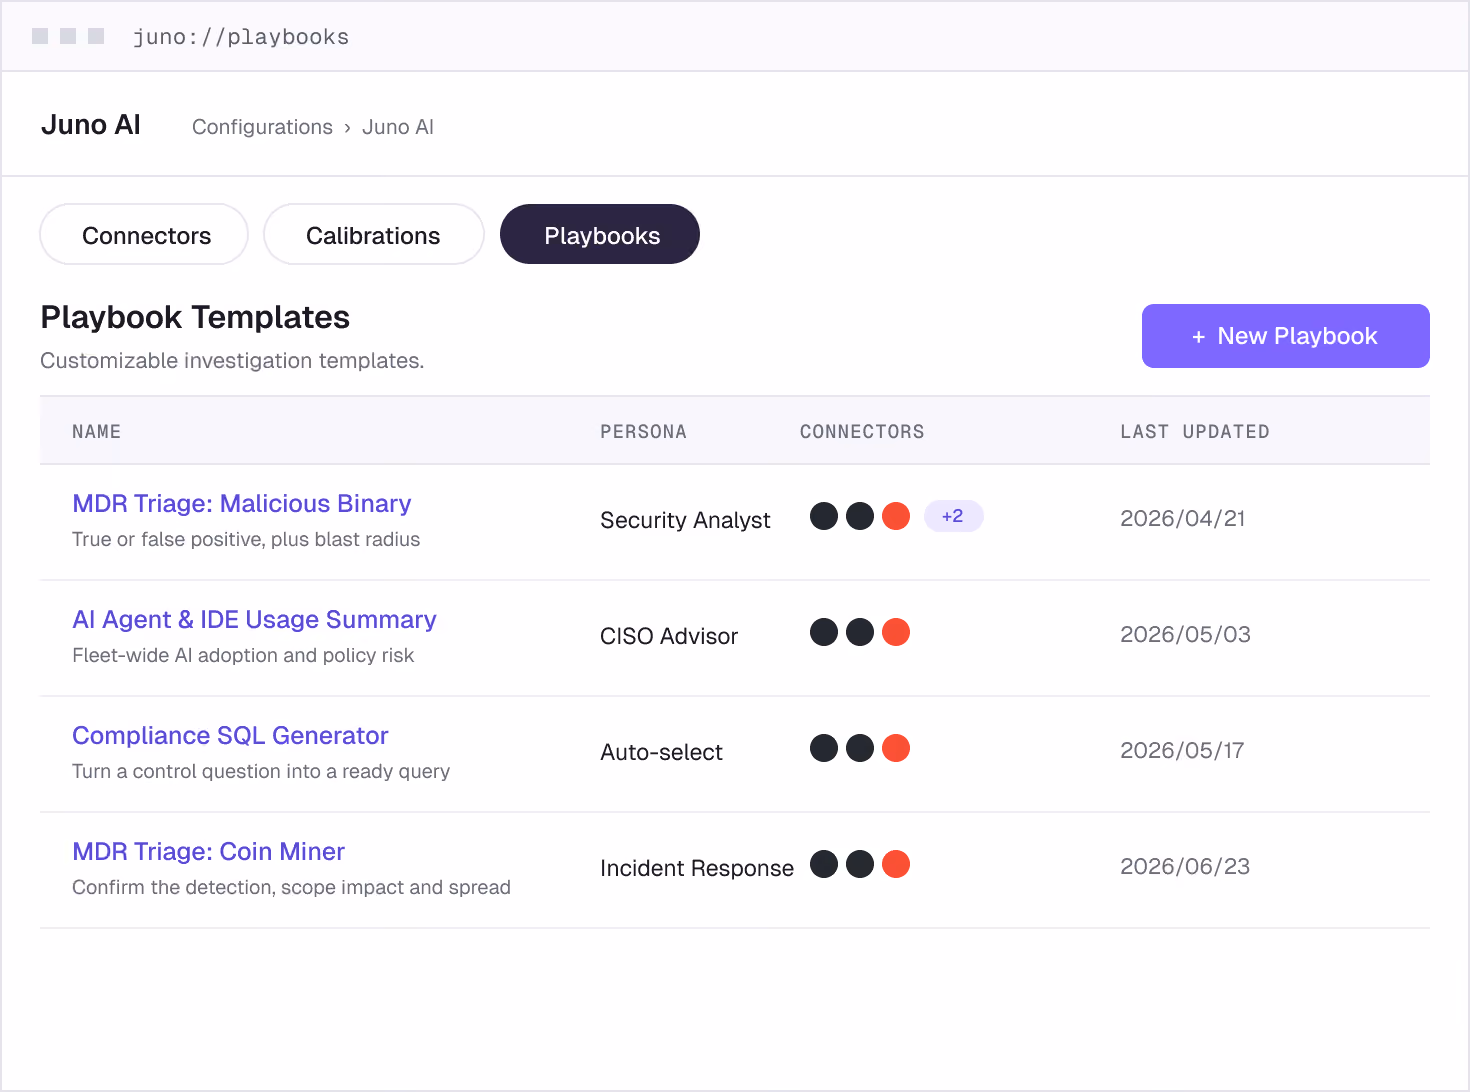Sort by the LAST UPDATED column header
Screen dimensions: 1470x1092
(x=1195, y=431)
